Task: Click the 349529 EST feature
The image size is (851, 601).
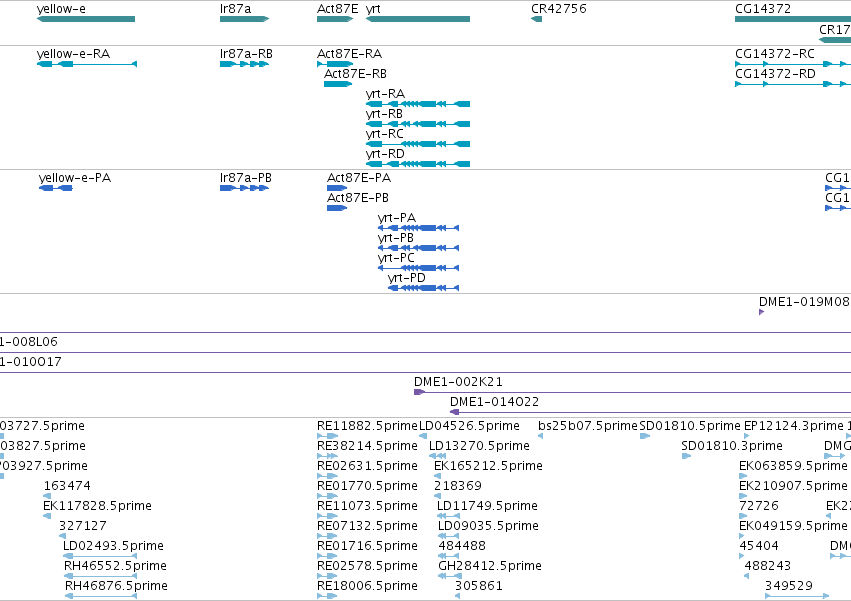Action: tap(797, 596)
